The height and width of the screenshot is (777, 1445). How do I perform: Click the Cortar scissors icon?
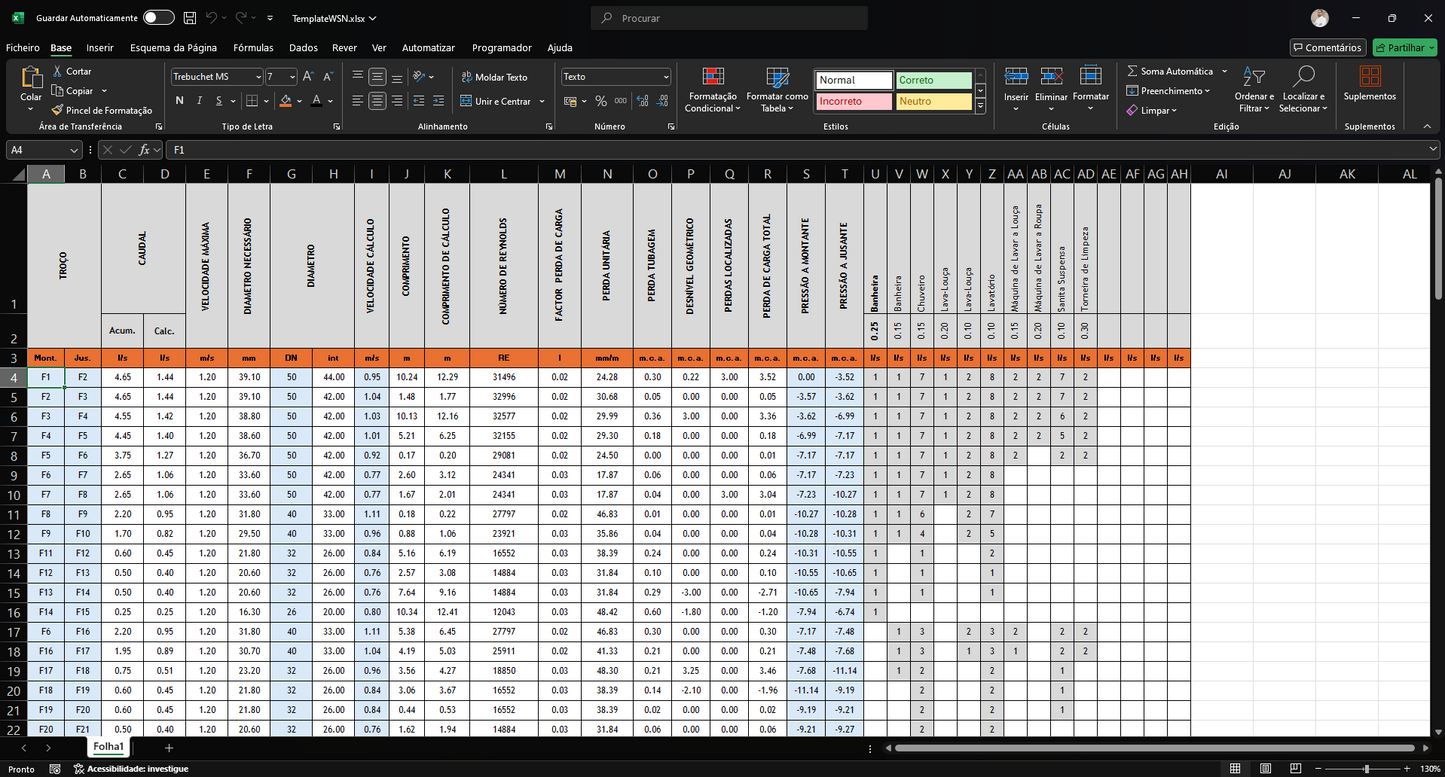pos(58,71)
